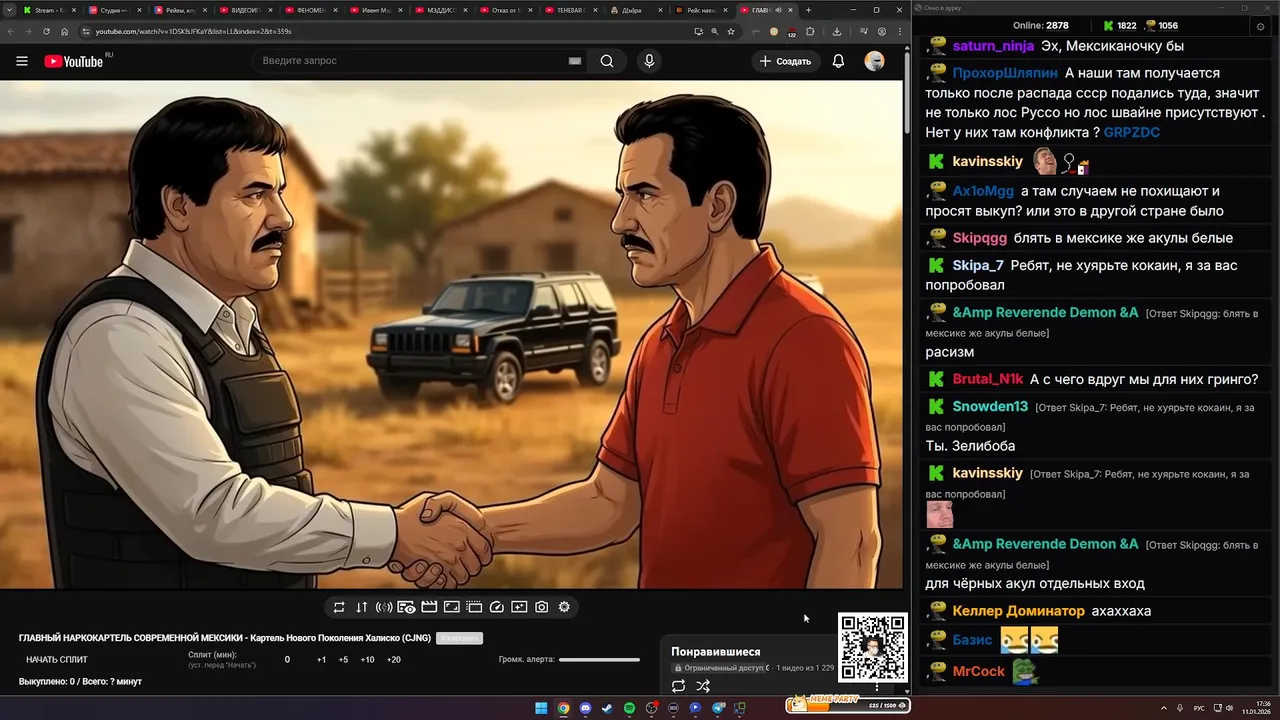Open YouTube notifications bell
The height and width of the screenshot is (720, 1280).
(x=838, y=61)
